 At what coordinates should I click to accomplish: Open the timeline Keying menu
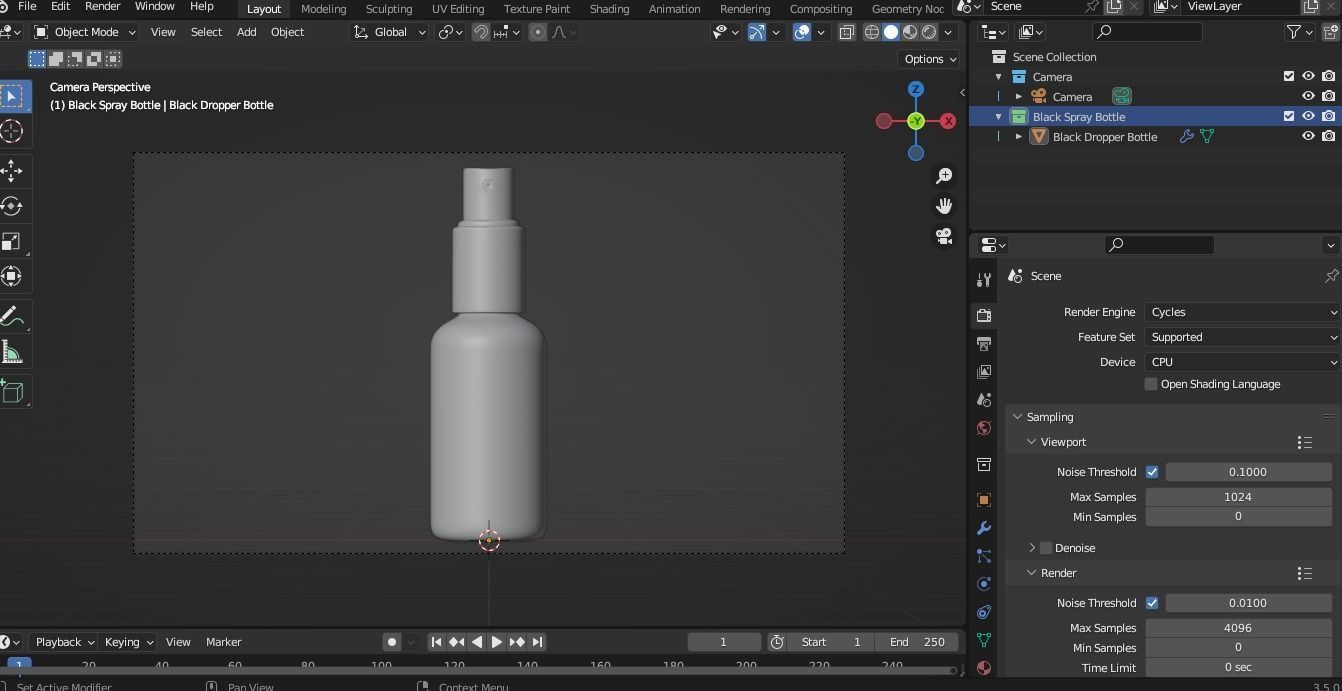[128, 642]
